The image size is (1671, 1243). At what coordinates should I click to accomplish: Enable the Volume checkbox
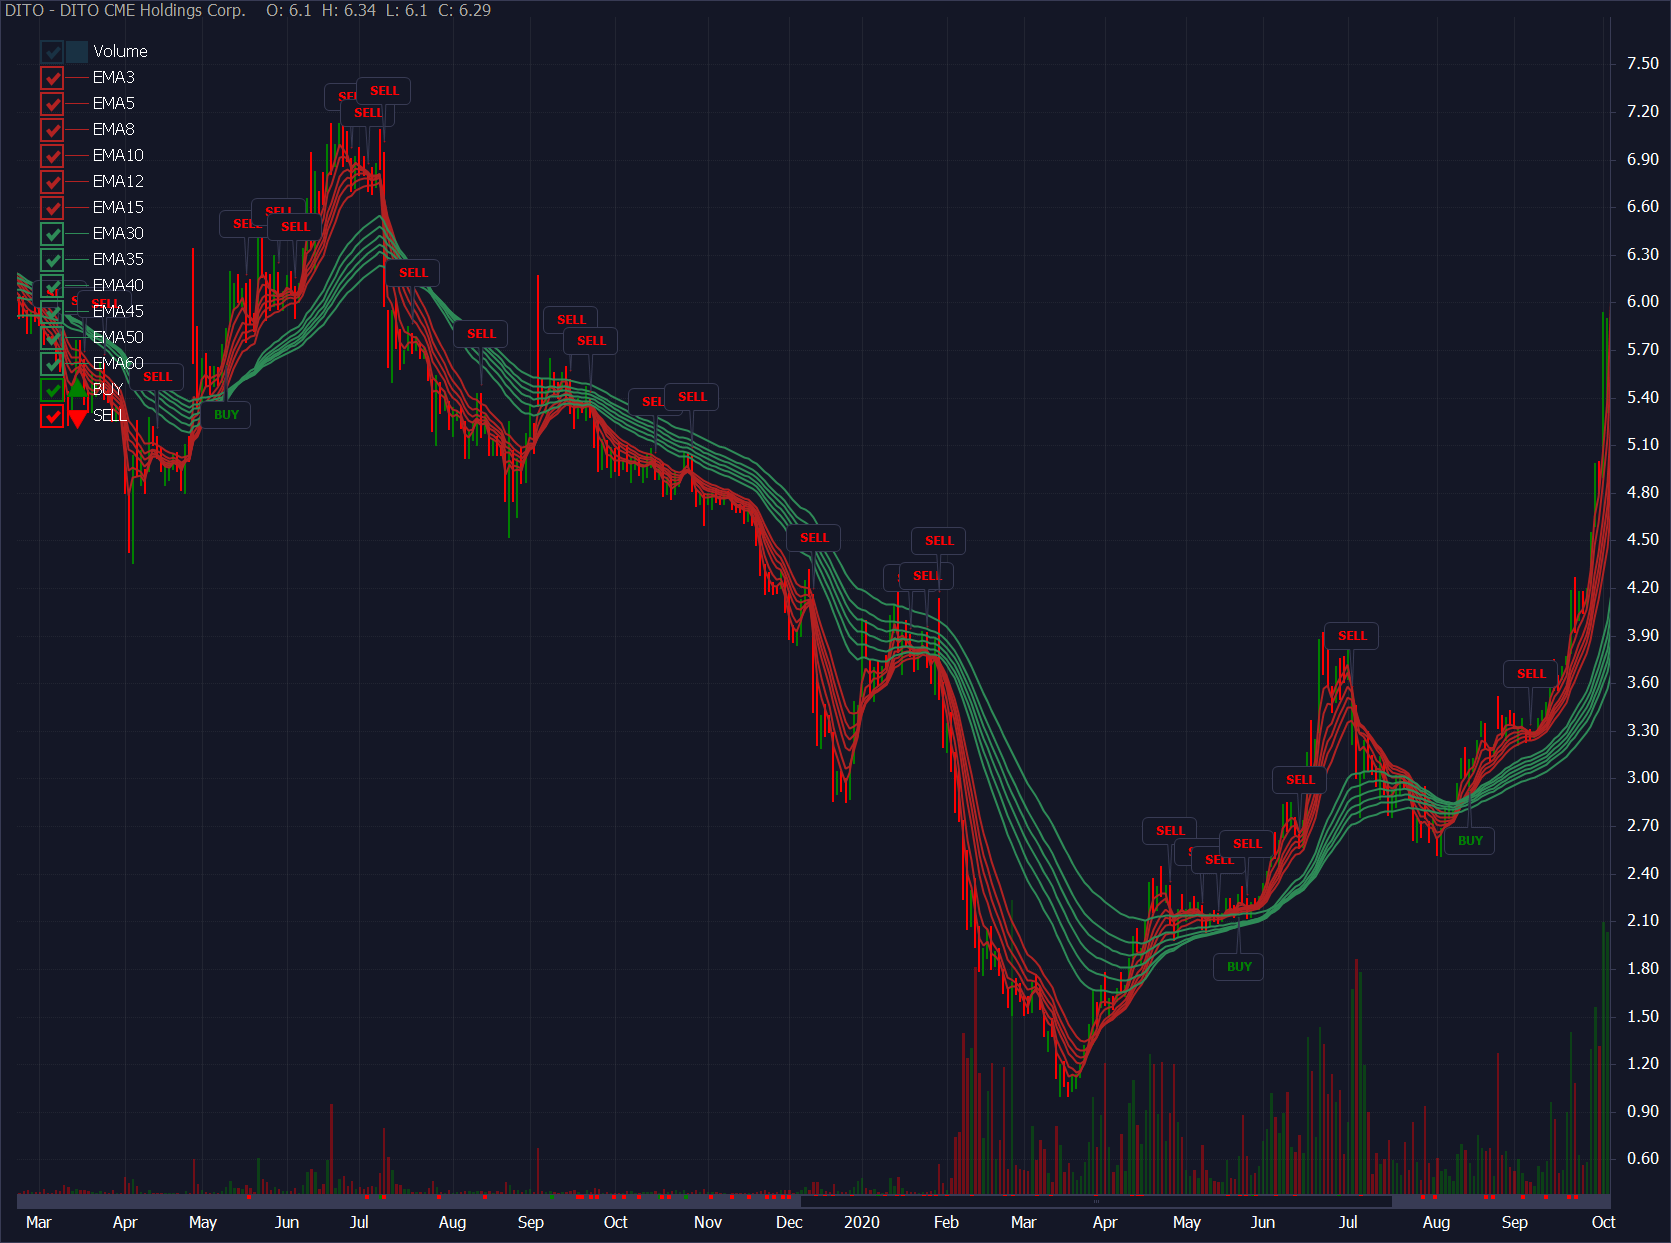[52, 52]
